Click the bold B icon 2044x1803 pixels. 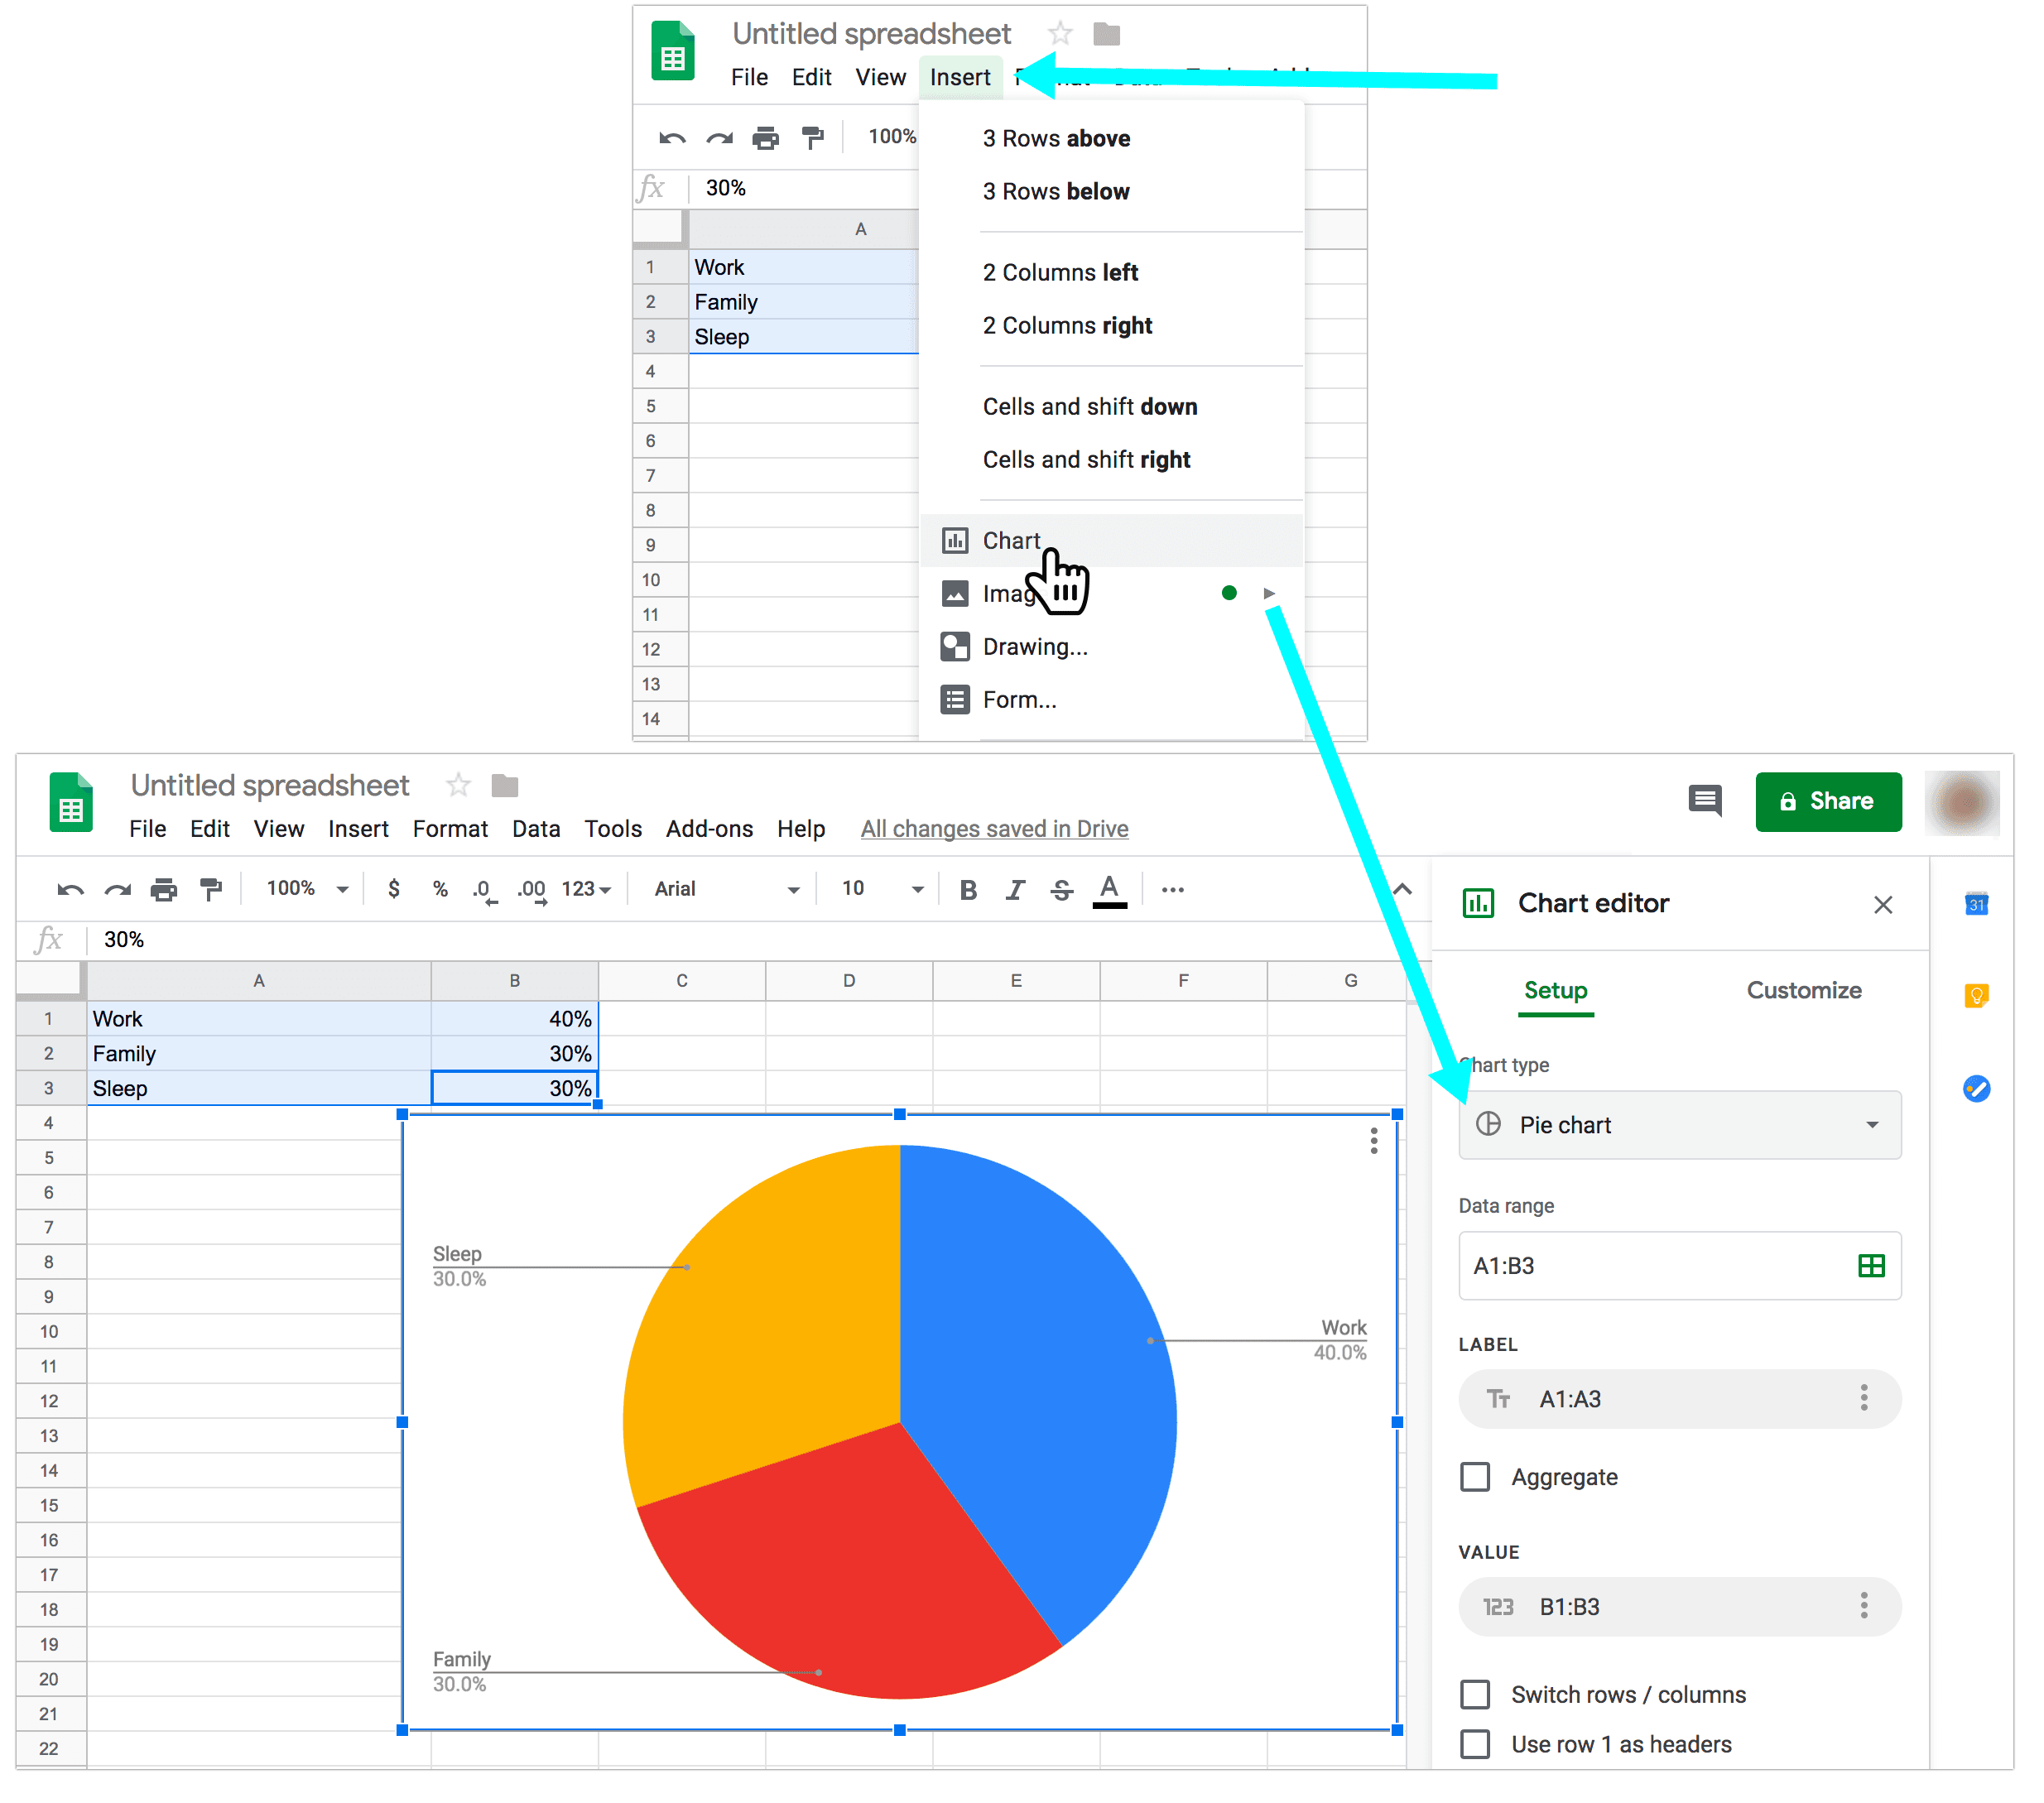click(967, 889)
